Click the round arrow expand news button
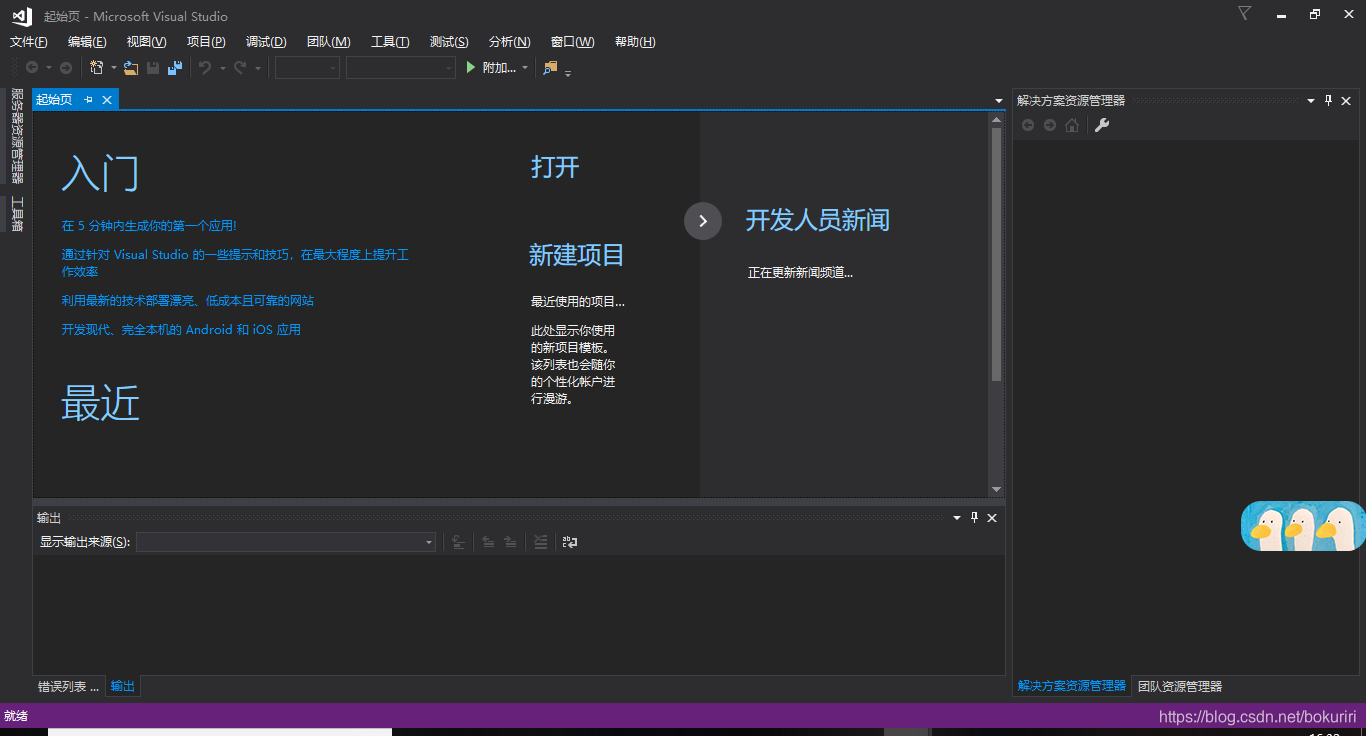 703,221
